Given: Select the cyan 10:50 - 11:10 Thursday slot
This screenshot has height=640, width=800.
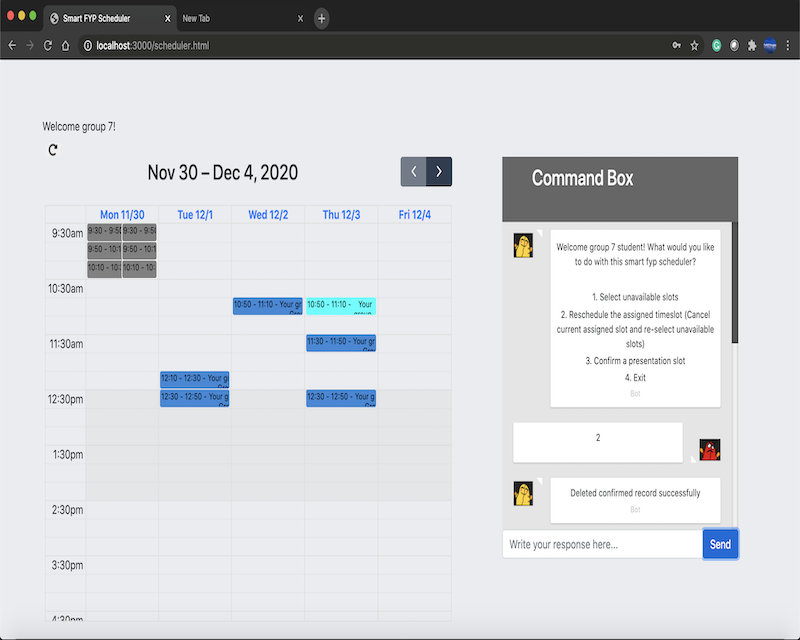Looking at the screenshot, I should [340, 305].
